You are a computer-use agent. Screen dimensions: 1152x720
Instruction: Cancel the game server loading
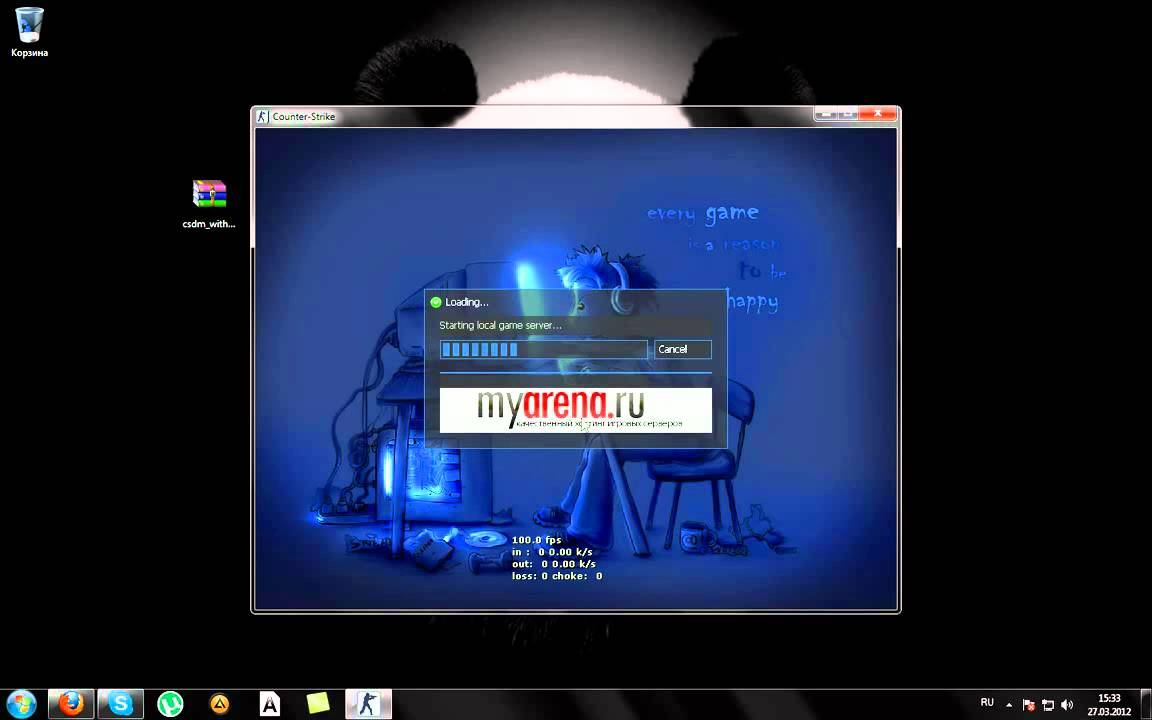tap(683, 350)
